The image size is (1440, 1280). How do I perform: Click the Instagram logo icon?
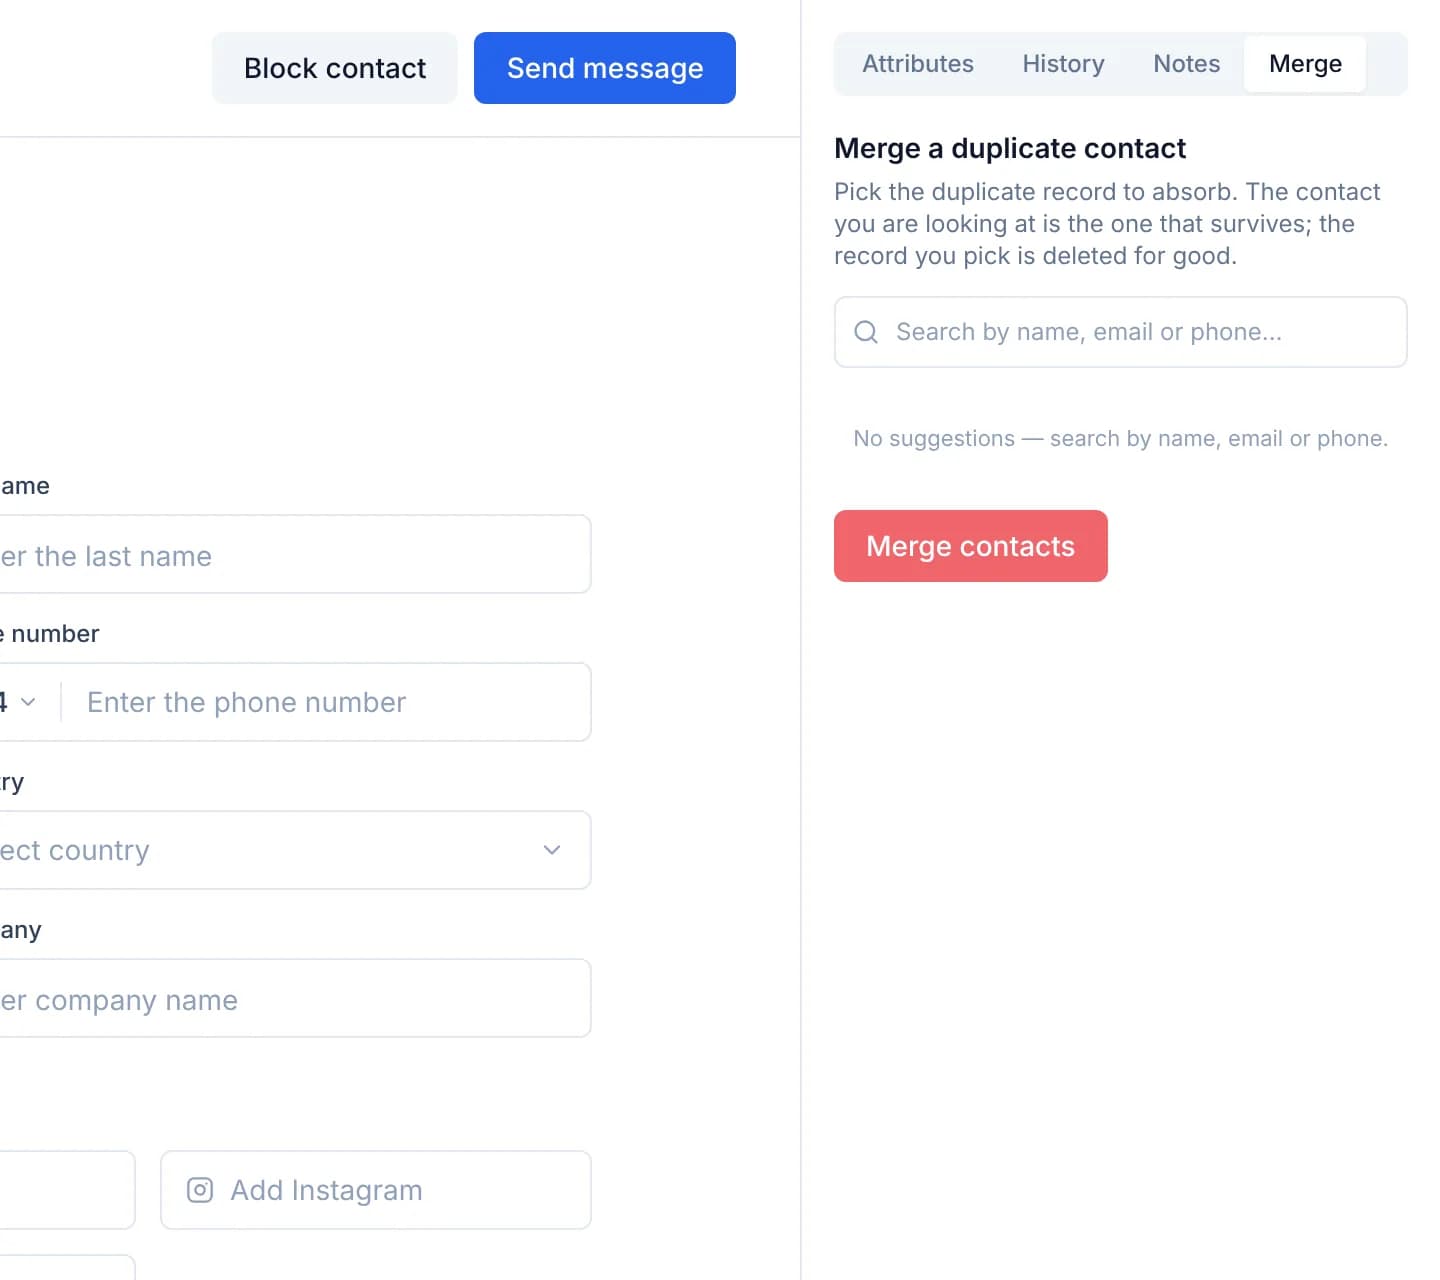[200, 1190]
